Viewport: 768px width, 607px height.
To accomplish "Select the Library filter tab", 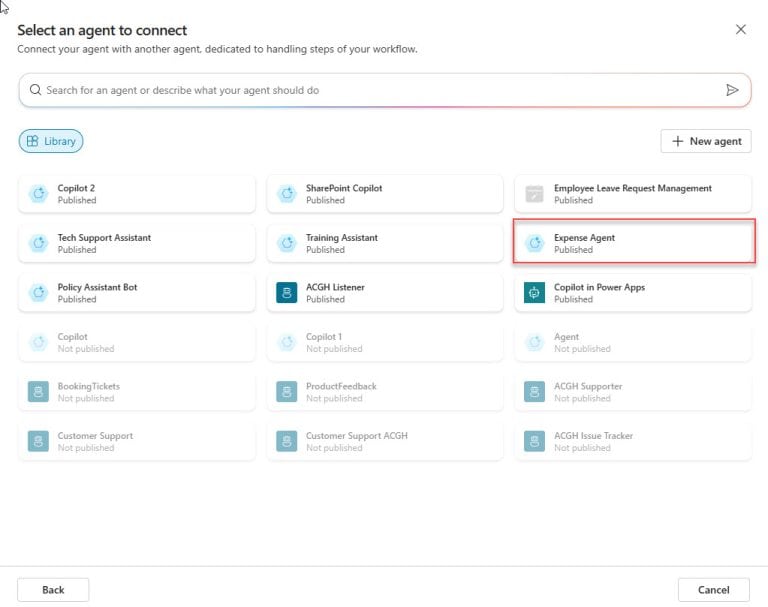I will tap(51, 142).
